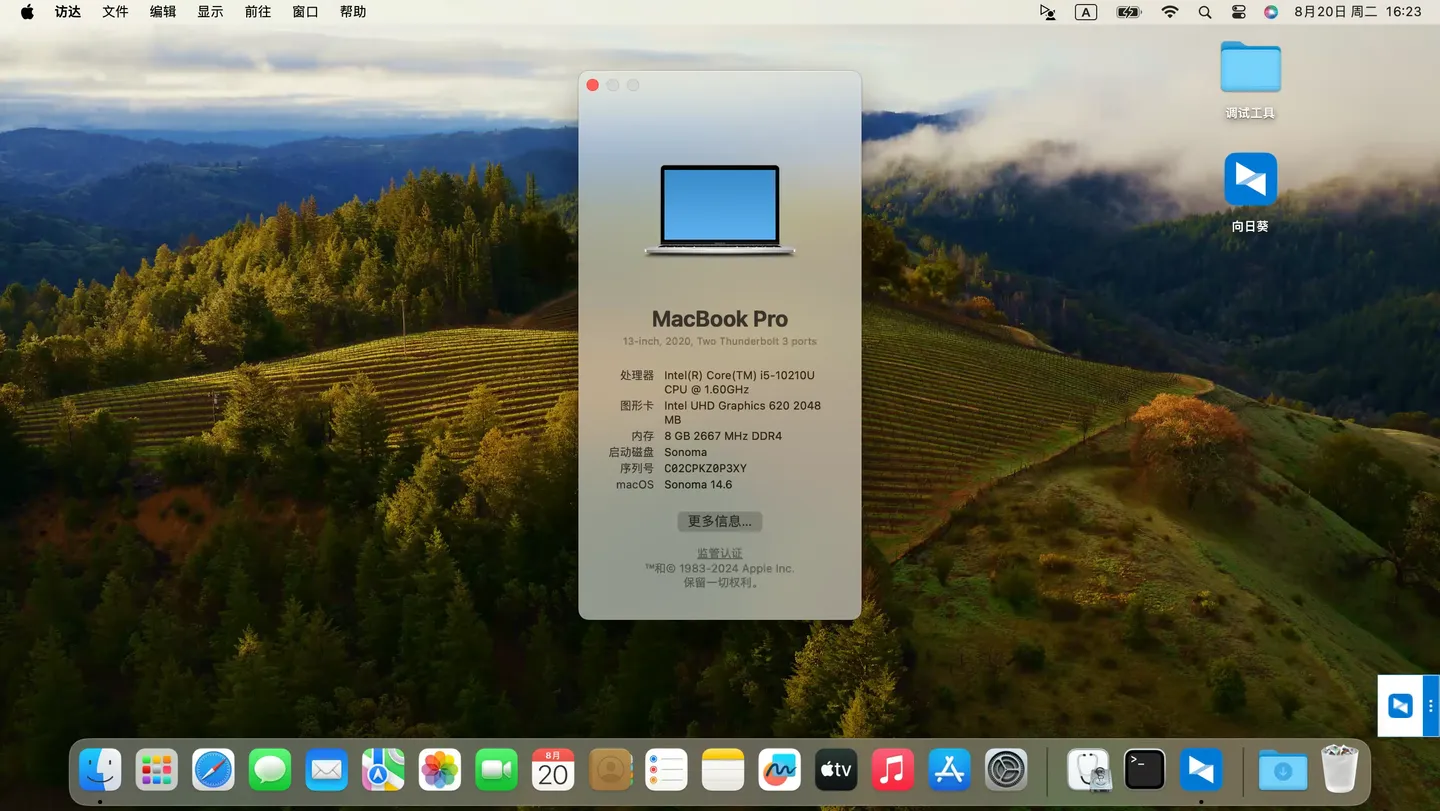Open the Freeform app
1440x811 pixels.
(779, 769)
